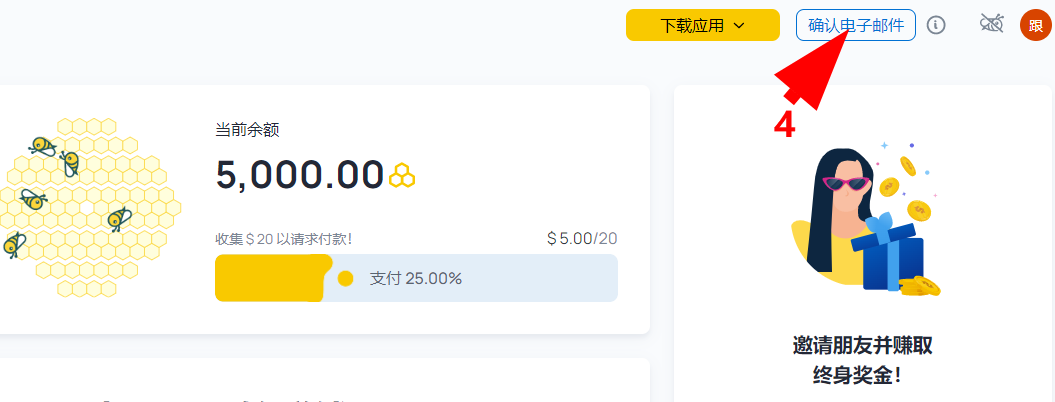Open the orange 跟 profile avatar
Screen dimensions: 1055x402
click(x=1035, y=26)
